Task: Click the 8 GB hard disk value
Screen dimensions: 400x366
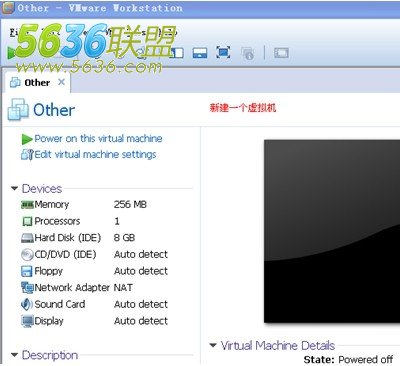Action: 124,238
